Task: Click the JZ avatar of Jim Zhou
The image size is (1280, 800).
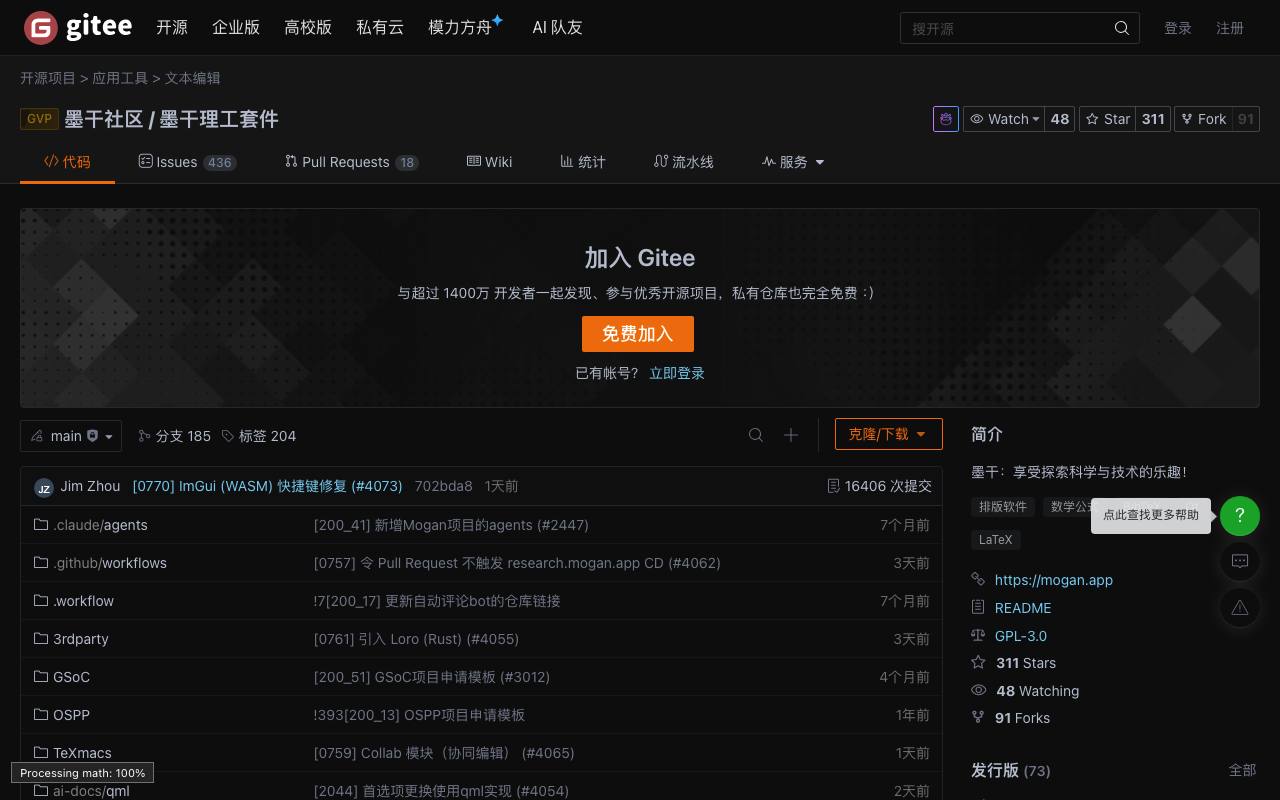Action: [x=44, y=487]
